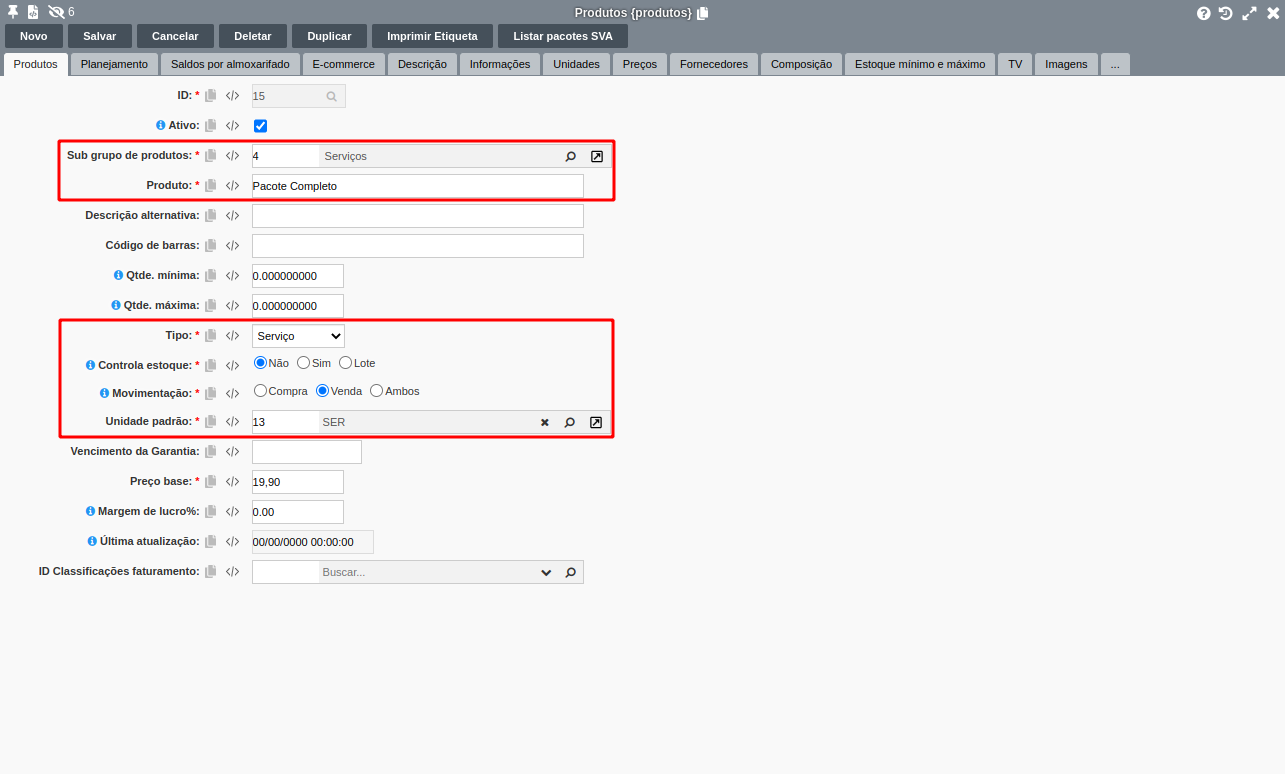1285x774 pixels.
Task: Click the Produto field with Pacote Completo
Action: tap(418, 186)
